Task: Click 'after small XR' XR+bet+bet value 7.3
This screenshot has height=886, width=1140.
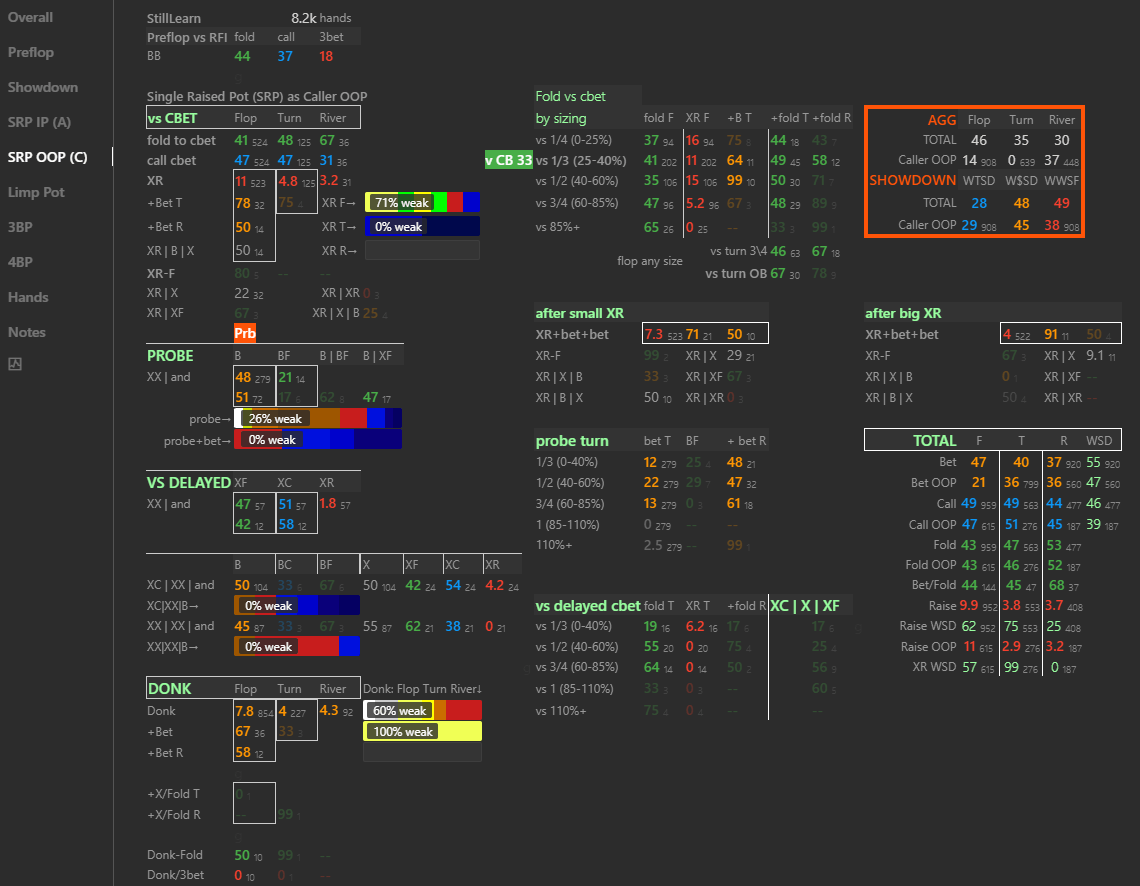Action: tap(654, 334)
